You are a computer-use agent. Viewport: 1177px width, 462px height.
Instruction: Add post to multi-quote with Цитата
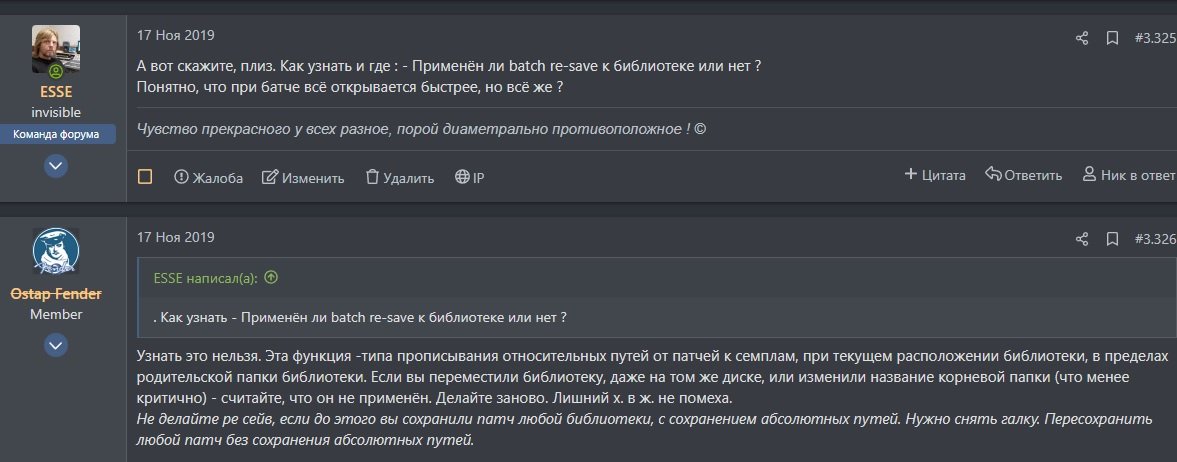click(935, 175)
